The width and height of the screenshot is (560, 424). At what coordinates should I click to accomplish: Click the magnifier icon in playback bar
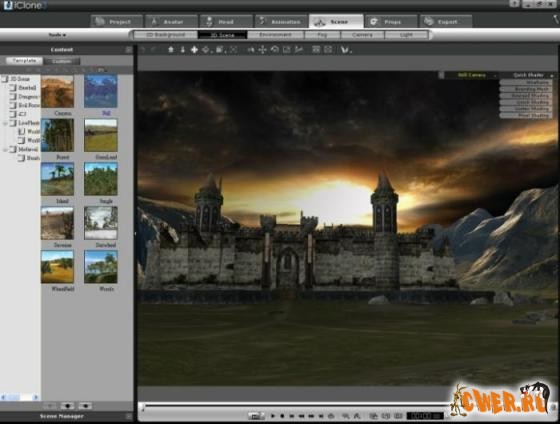[345, 416]
